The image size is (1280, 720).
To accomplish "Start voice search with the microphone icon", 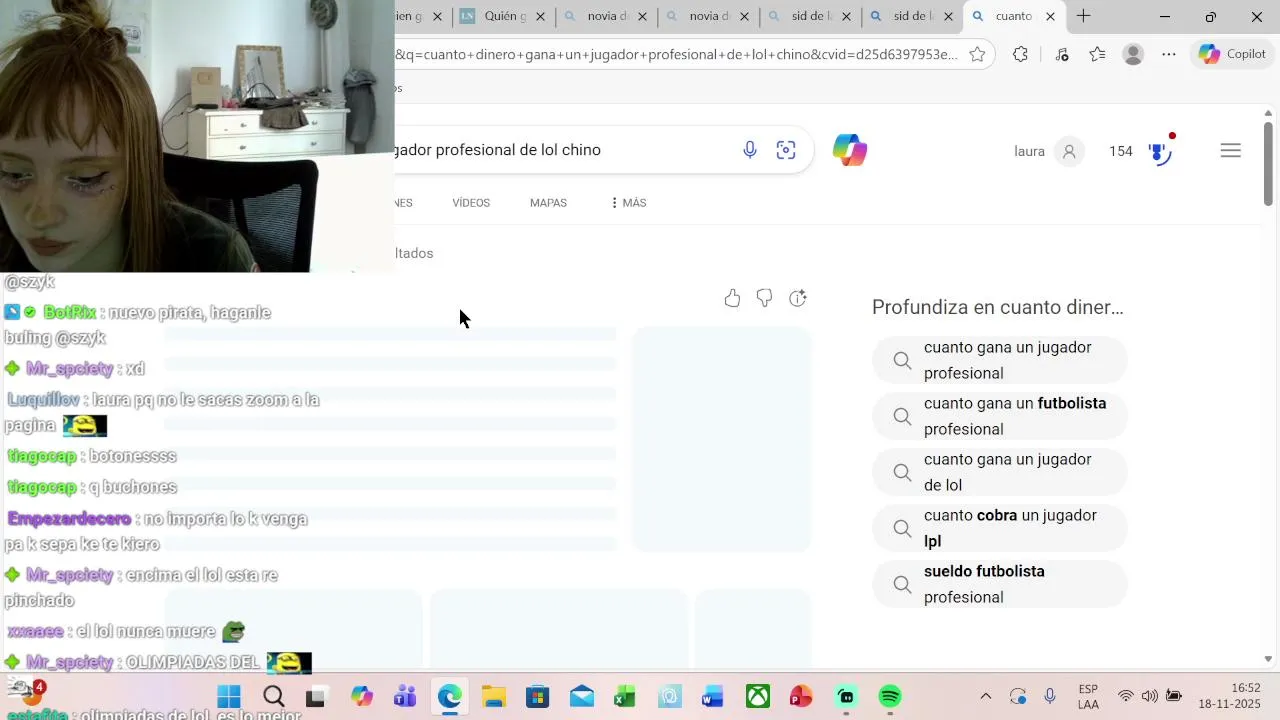I will 750,150.
